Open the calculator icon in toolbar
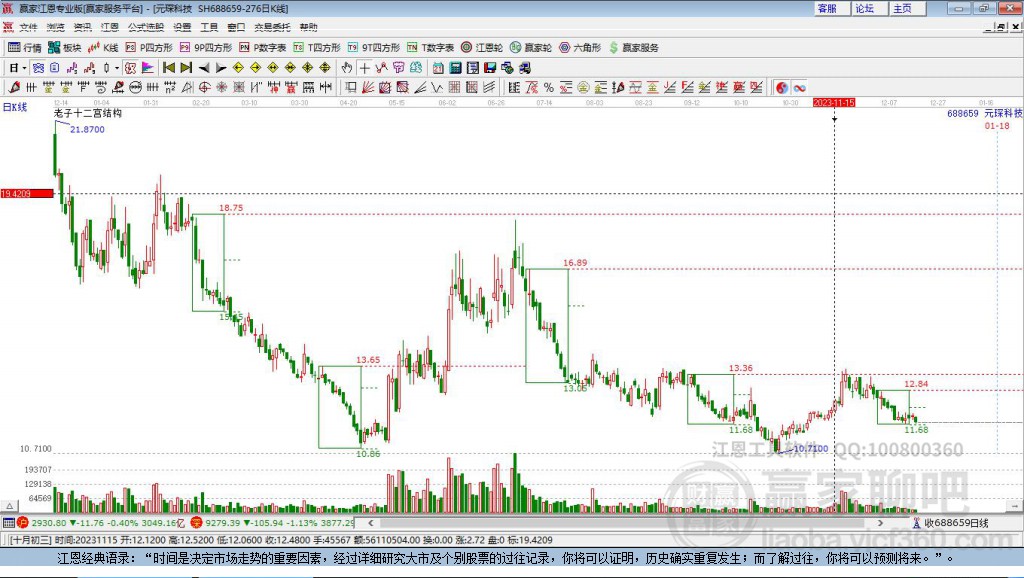The image size is (1024, 578). click(456, 68)
